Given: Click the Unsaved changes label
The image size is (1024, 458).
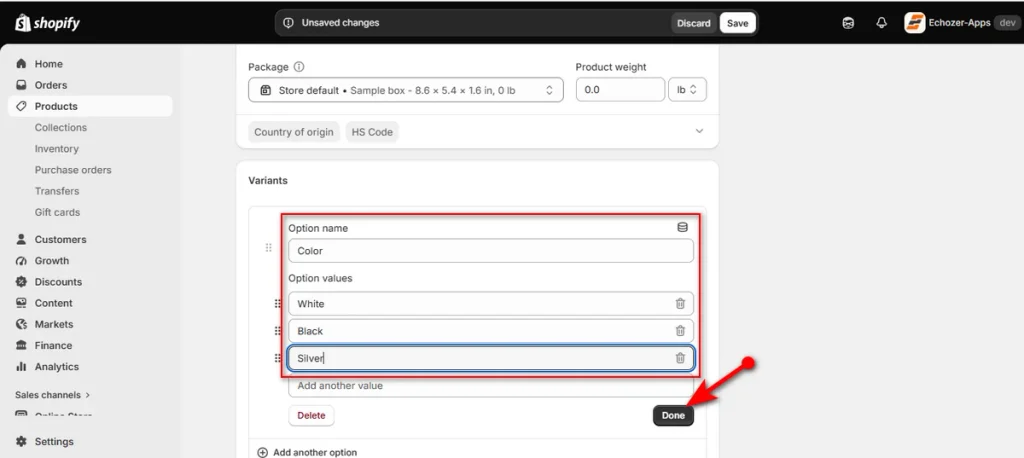Looking at the screenshot, I should click(340, 23).
